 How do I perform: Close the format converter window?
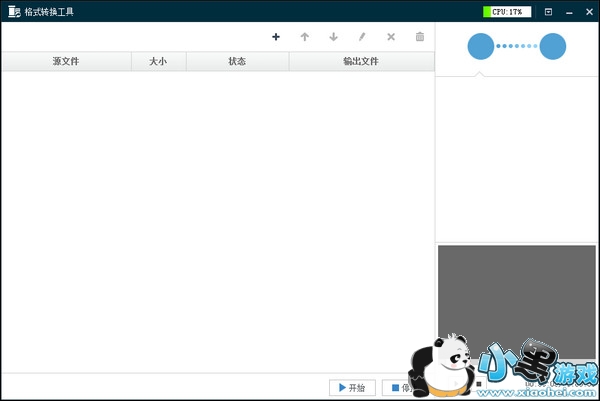click(x=587, y=12)
